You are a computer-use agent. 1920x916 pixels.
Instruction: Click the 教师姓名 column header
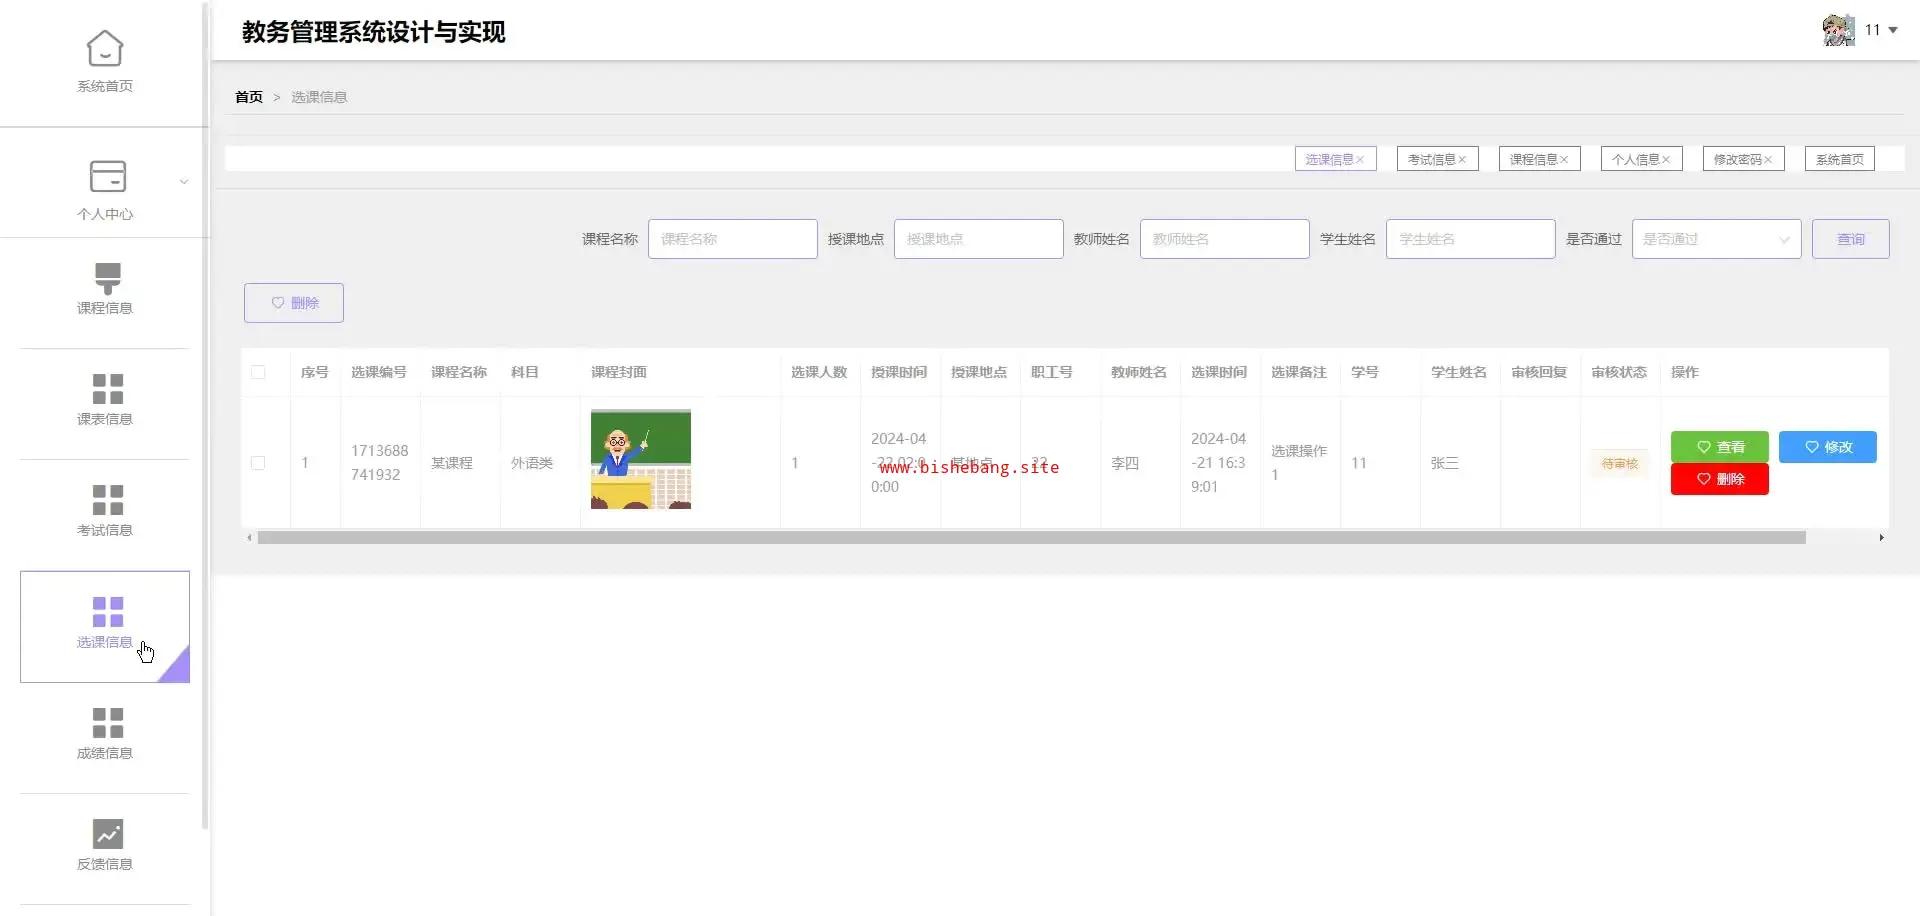click(1139, 372)
